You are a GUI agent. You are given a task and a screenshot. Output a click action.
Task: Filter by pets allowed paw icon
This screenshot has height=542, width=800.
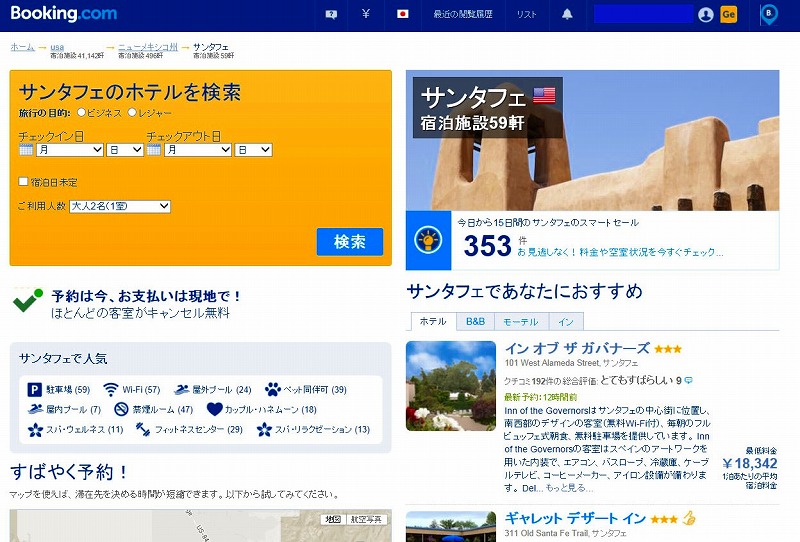[x=273, y=390]
